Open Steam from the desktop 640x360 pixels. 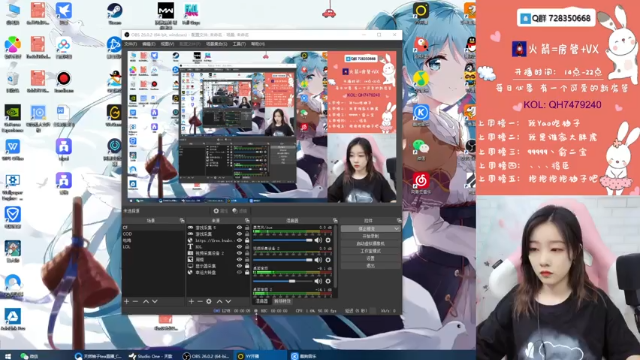115,13
